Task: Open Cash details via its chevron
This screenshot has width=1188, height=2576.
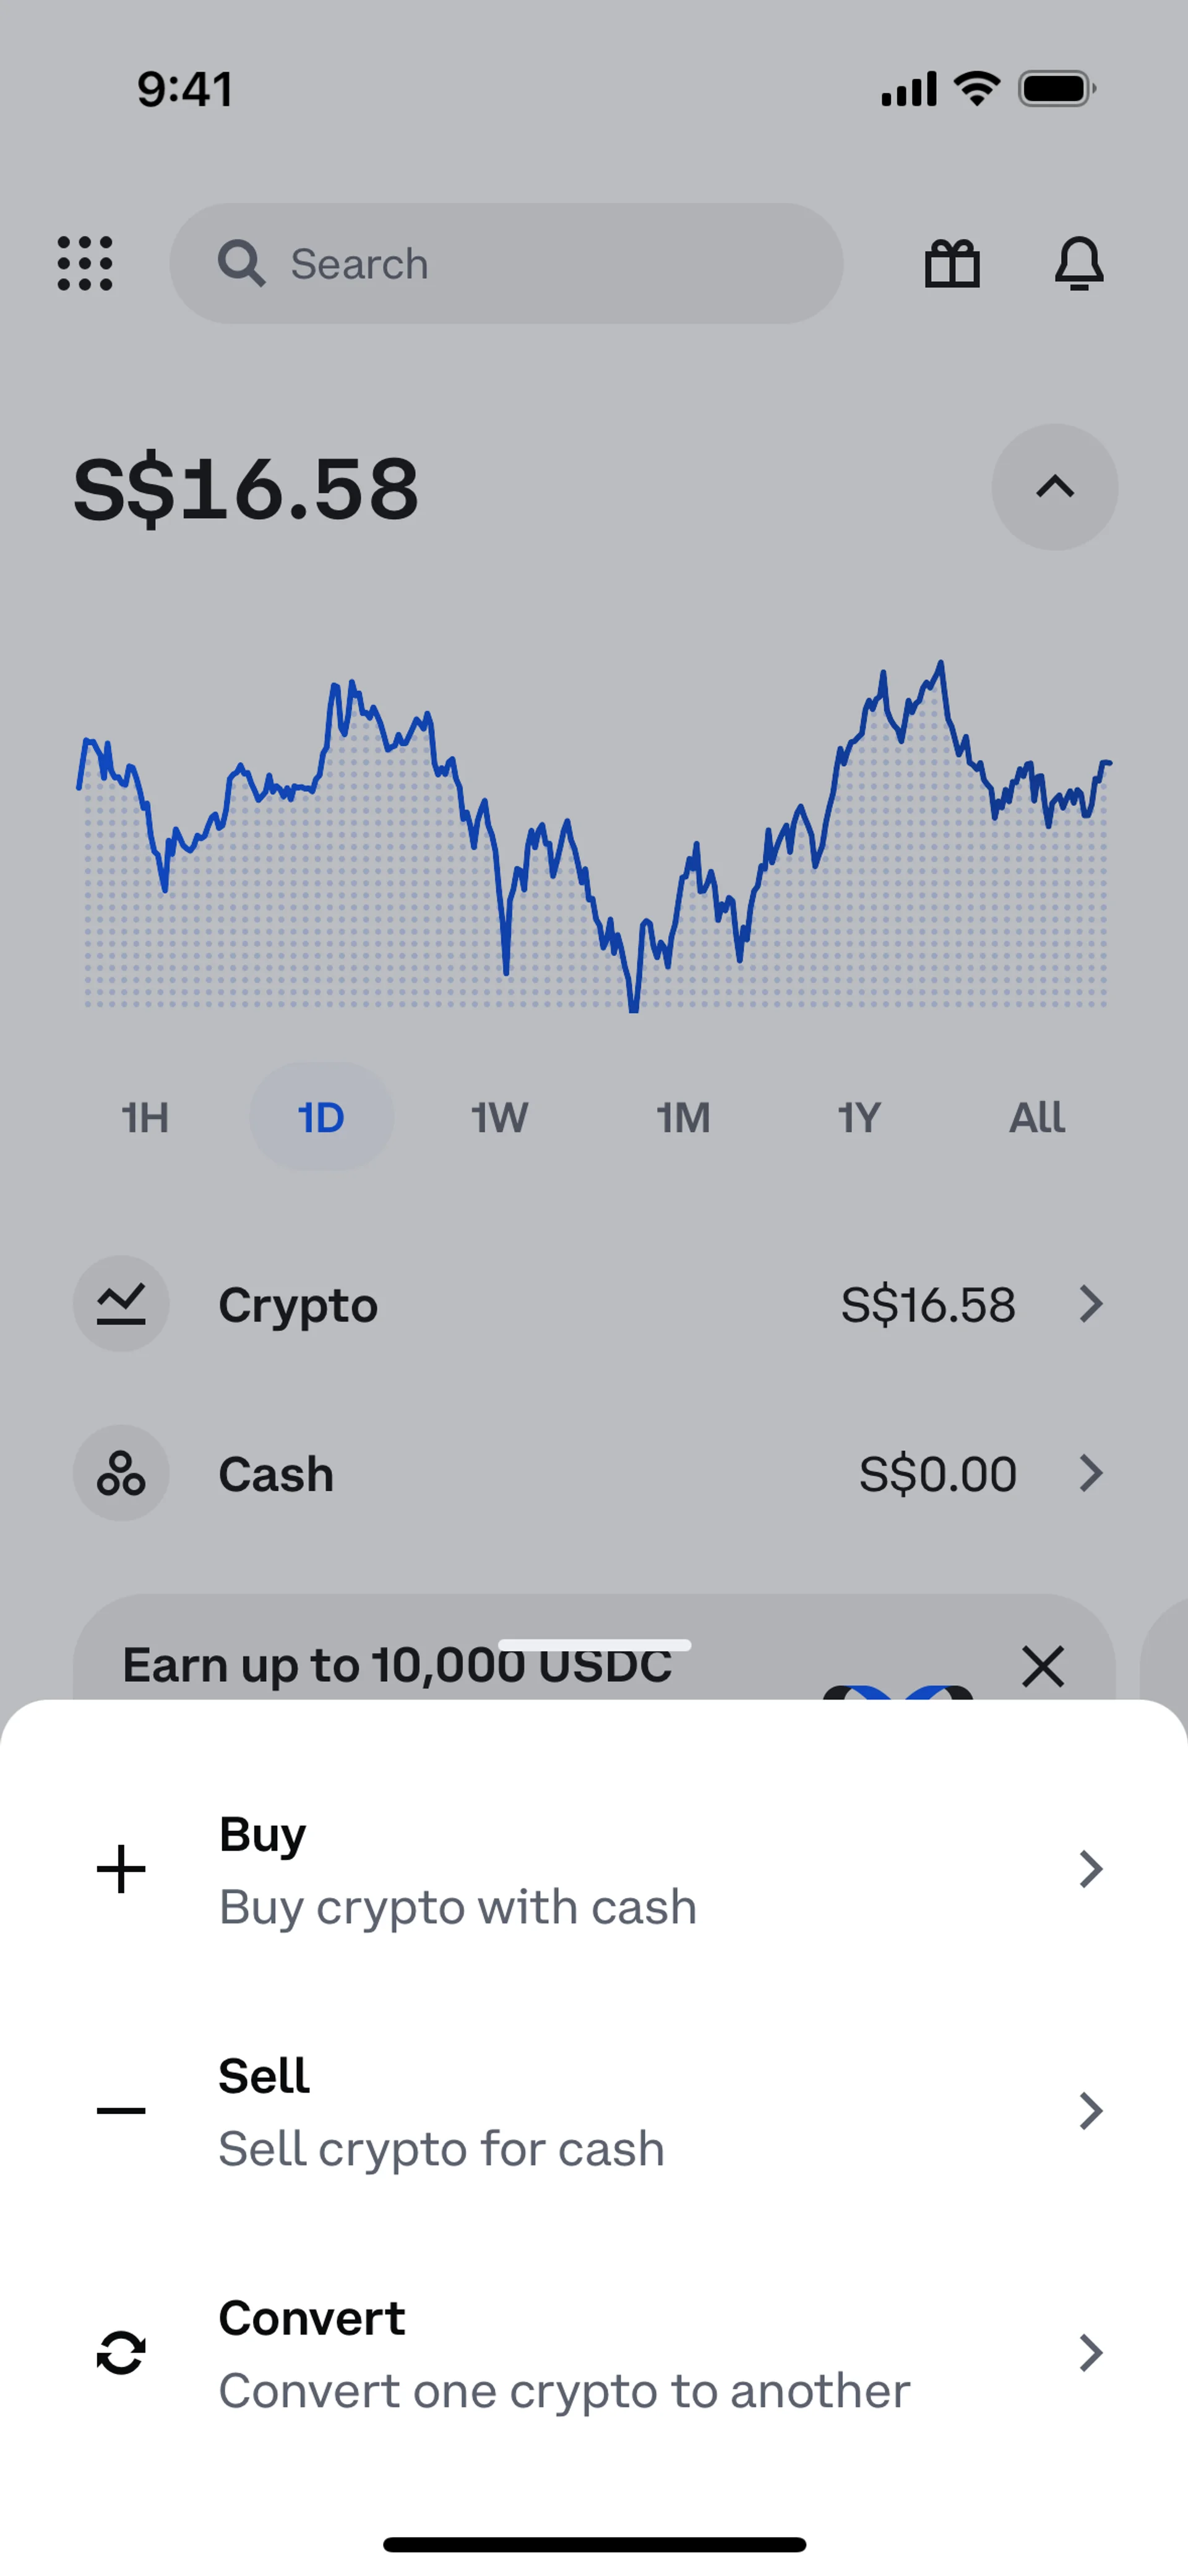Action: 1091,1473
